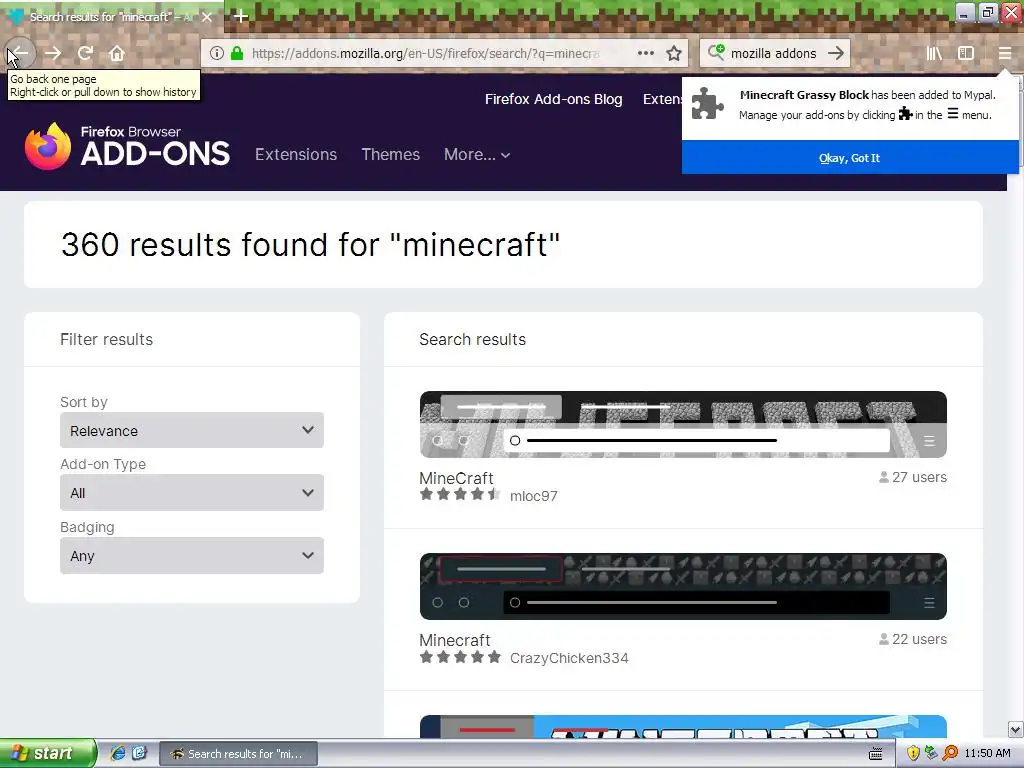Image resolution: width=1024 pixels, height=768 pixels.
Task: Dismiss notification with Okay, Got It
Action: (x=849, y=158)
